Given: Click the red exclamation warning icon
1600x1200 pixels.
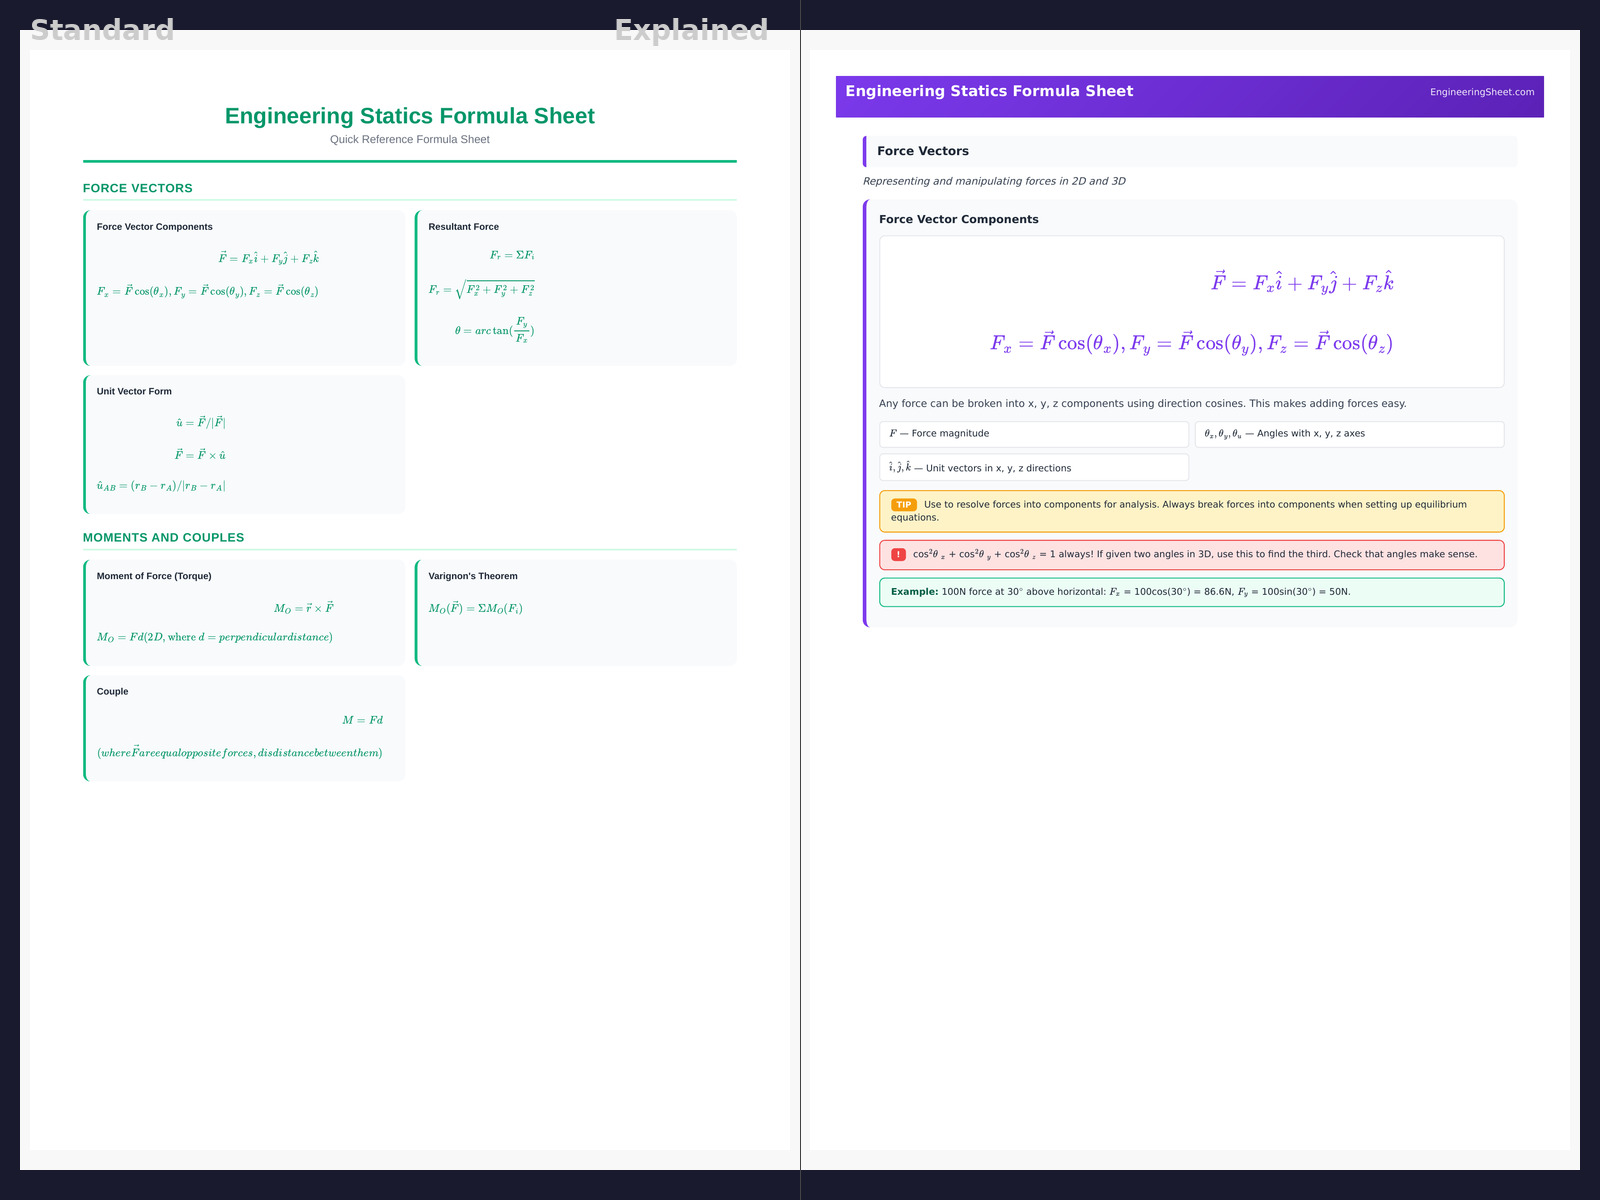Looking at the screenshot, I should [x=898, y=554].
